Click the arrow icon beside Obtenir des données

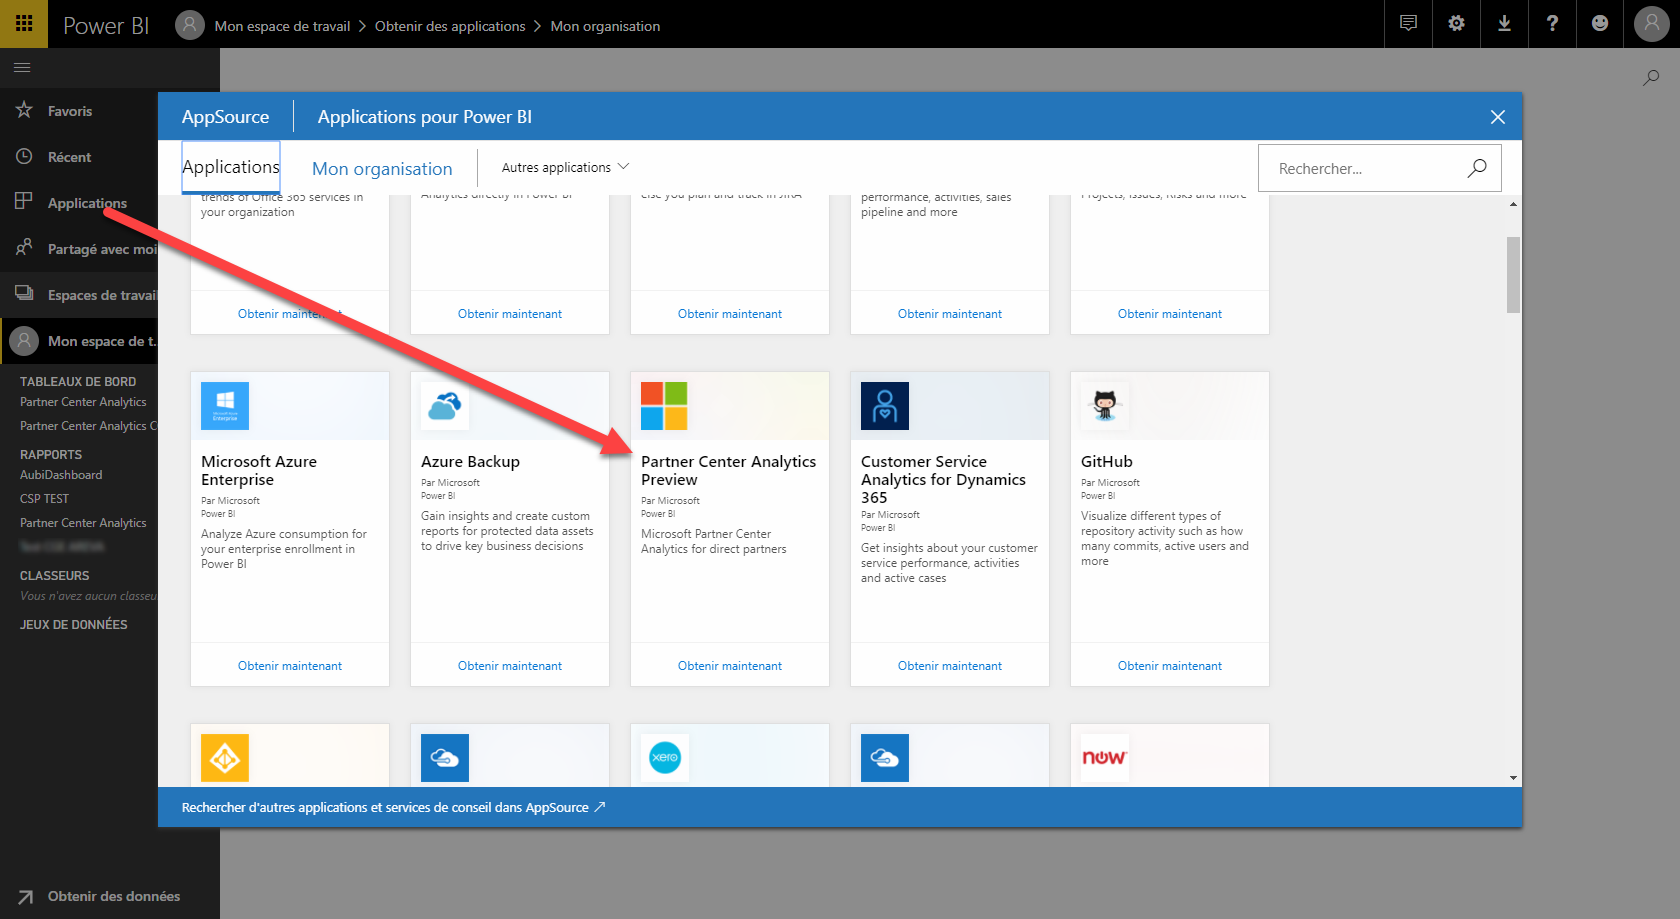[x=25, y=897]
